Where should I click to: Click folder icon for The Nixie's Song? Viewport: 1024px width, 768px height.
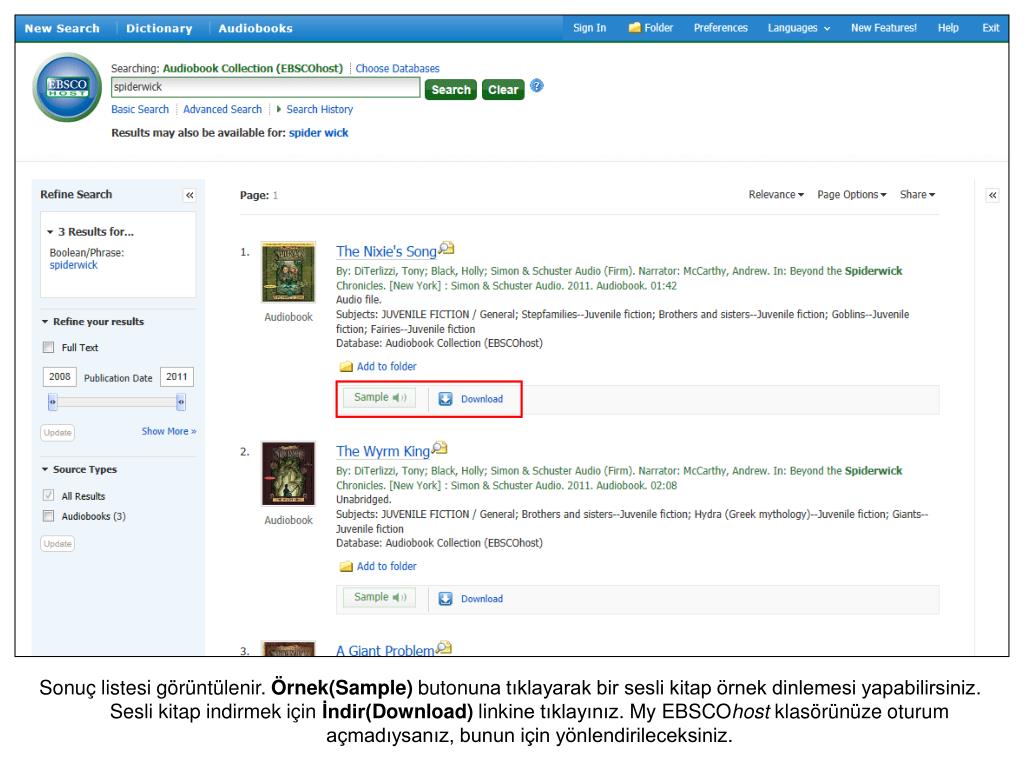[x=346, y=367]
